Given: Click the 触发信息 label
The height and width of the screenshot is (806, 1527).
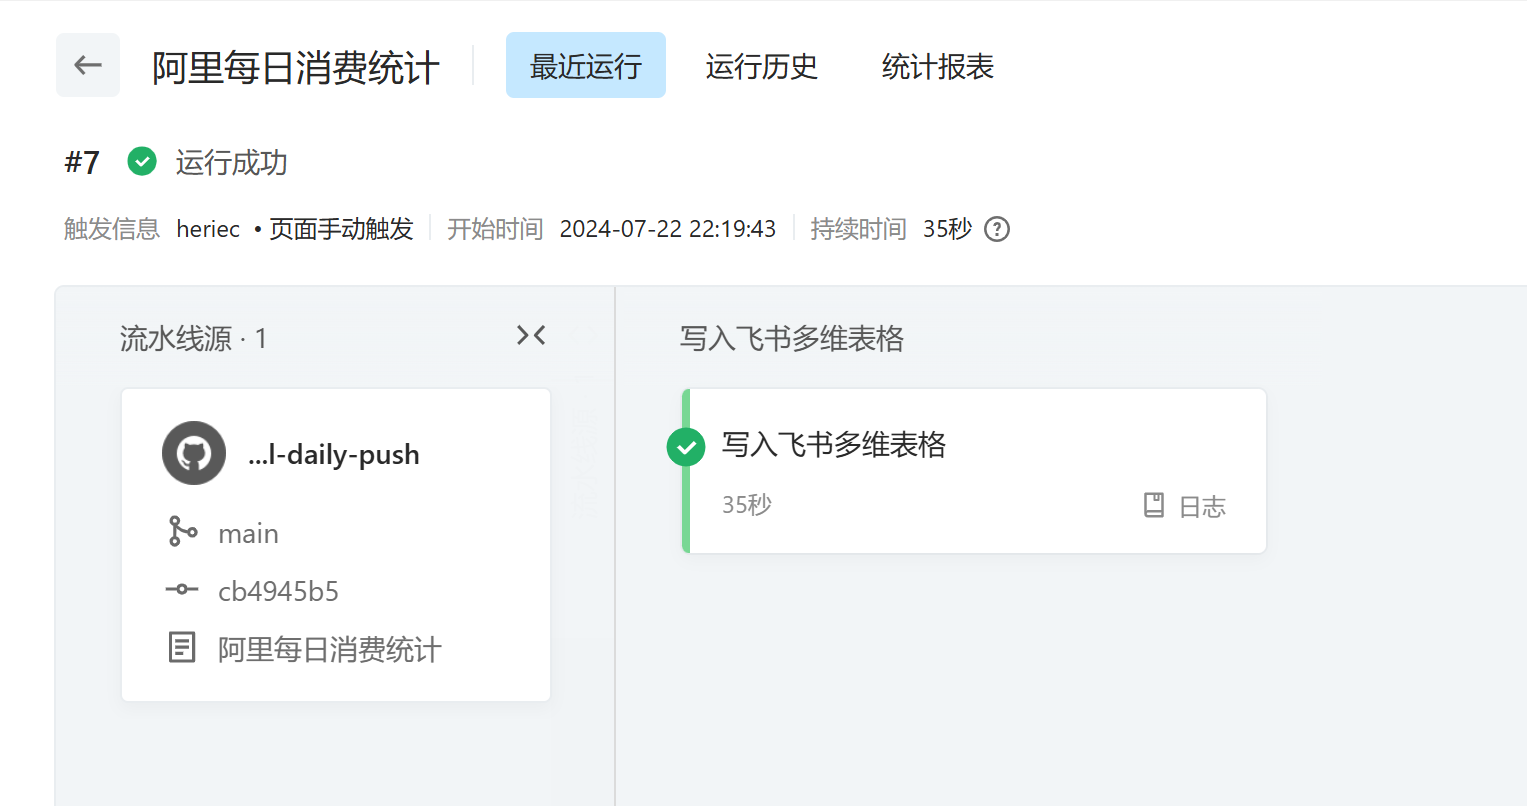Looking at the screenshot, I should point(112,229).
